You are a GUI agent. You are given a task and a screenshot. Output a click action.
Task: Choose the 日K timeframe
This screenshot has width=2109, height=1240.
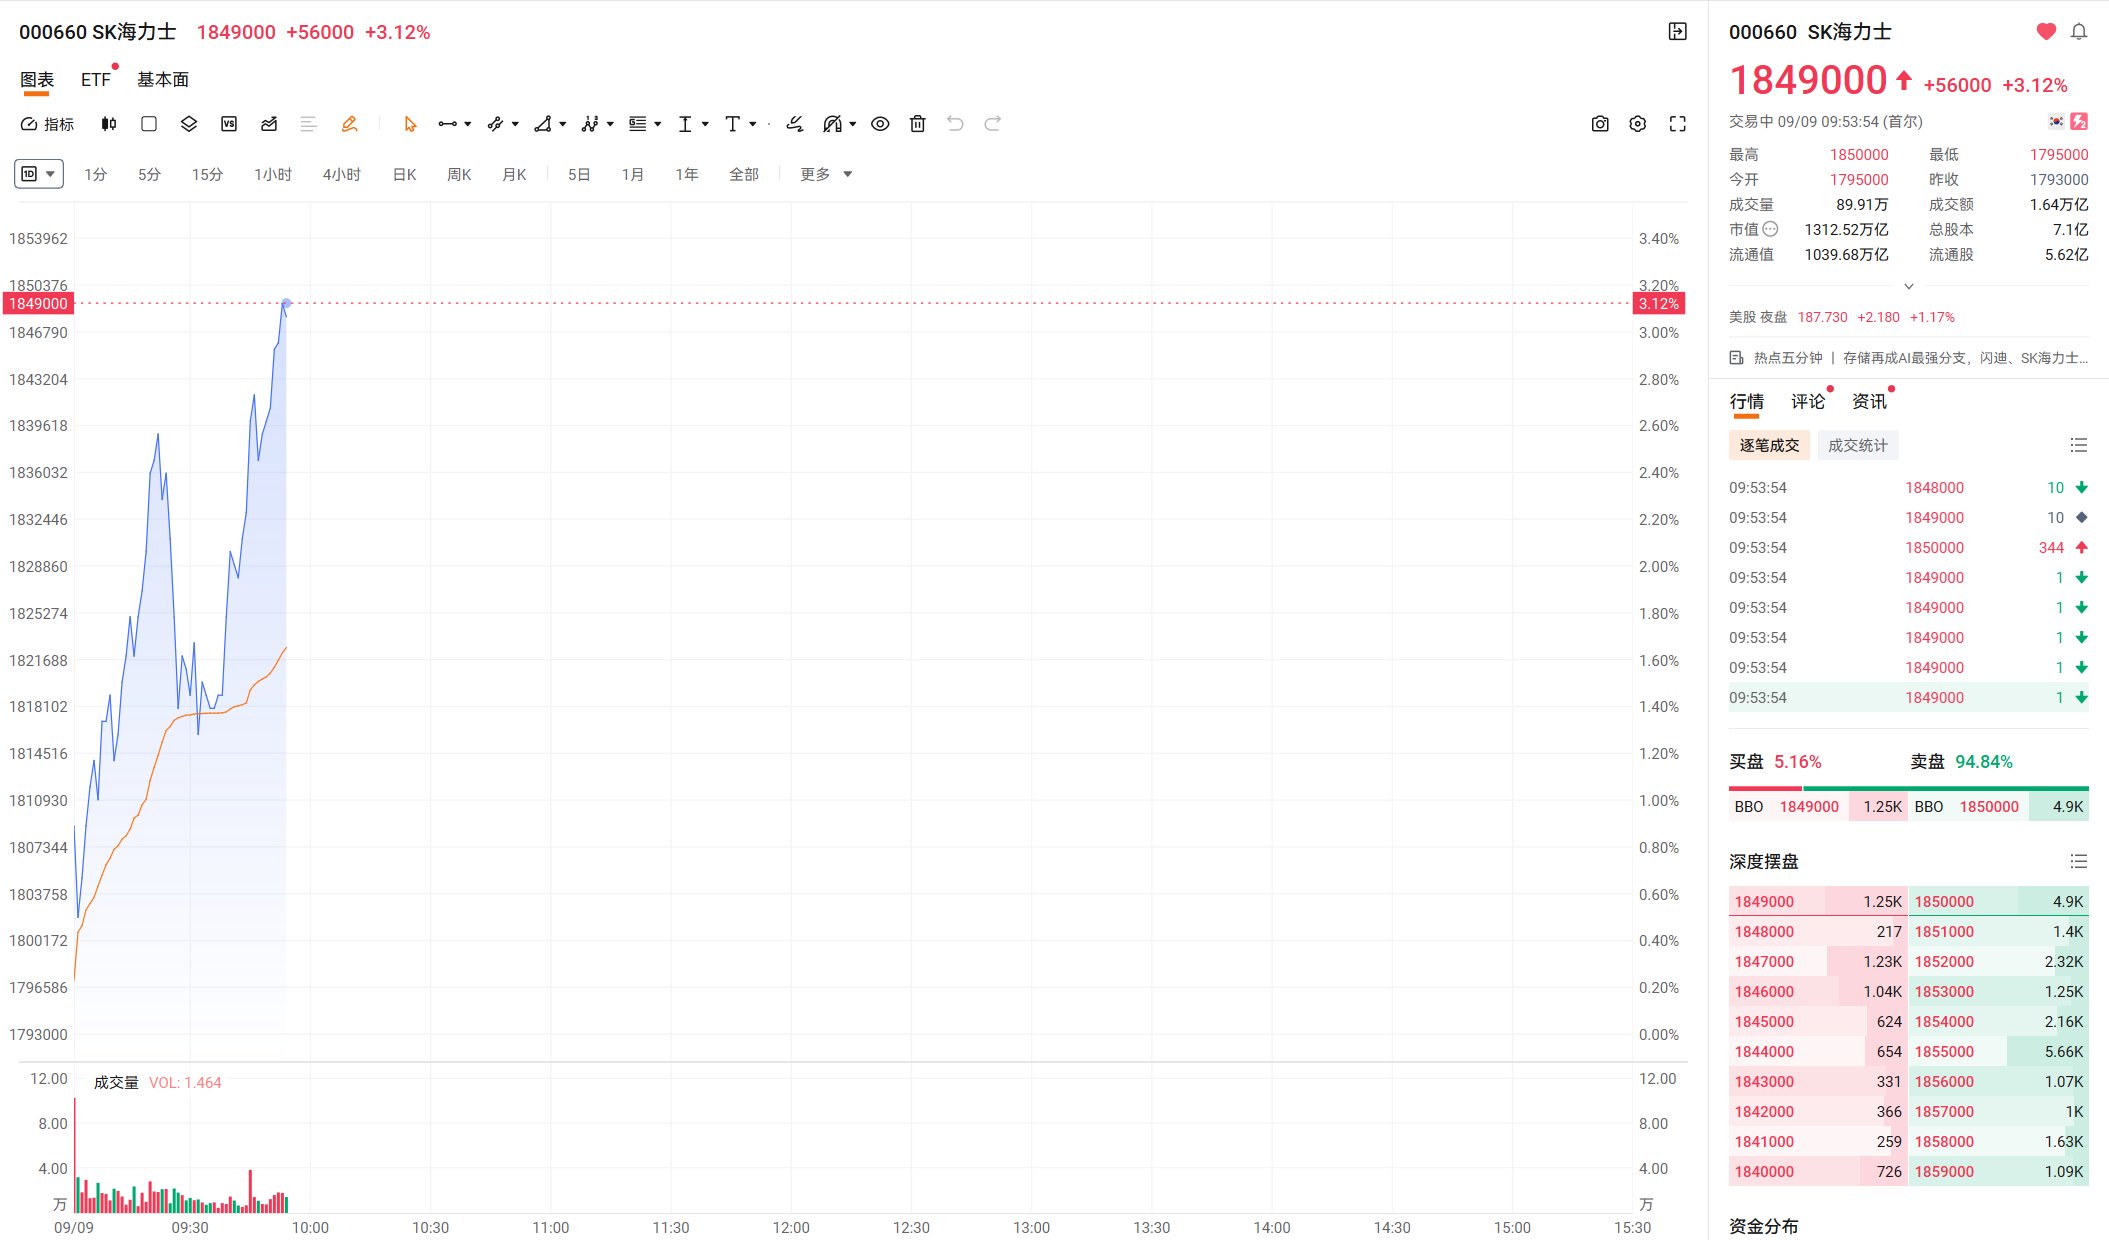pyautogui.click(x=404, y=174)
